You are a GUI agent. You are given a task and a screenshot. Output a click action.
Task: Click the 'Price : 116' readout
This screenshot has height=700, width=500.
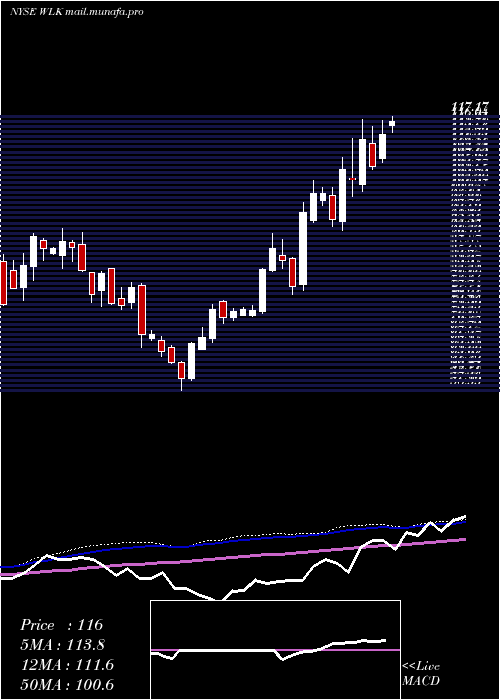click(62, 625)
